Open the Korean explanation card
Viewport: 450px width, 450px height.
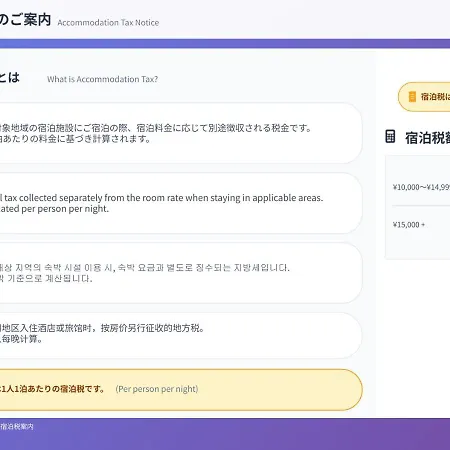pyautogui.click(x=181, y=273)
